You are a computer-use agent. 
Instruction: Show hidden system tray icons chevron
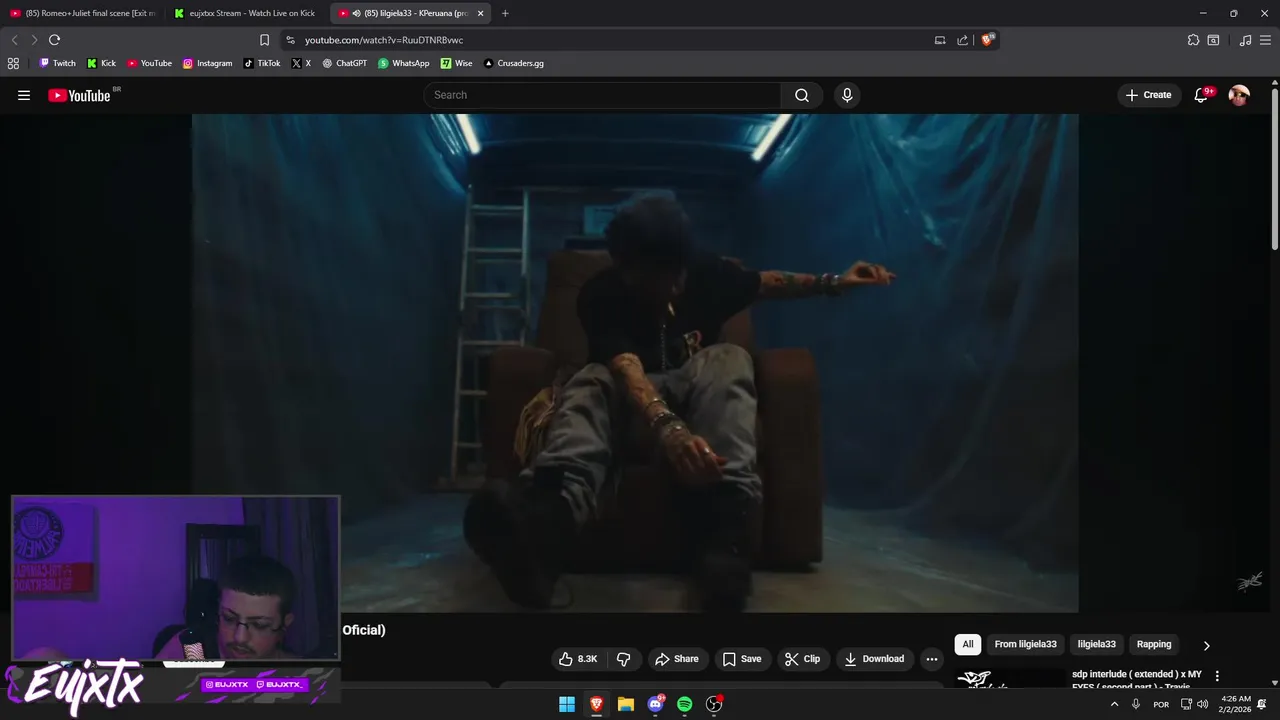(x=1114, y=704)
